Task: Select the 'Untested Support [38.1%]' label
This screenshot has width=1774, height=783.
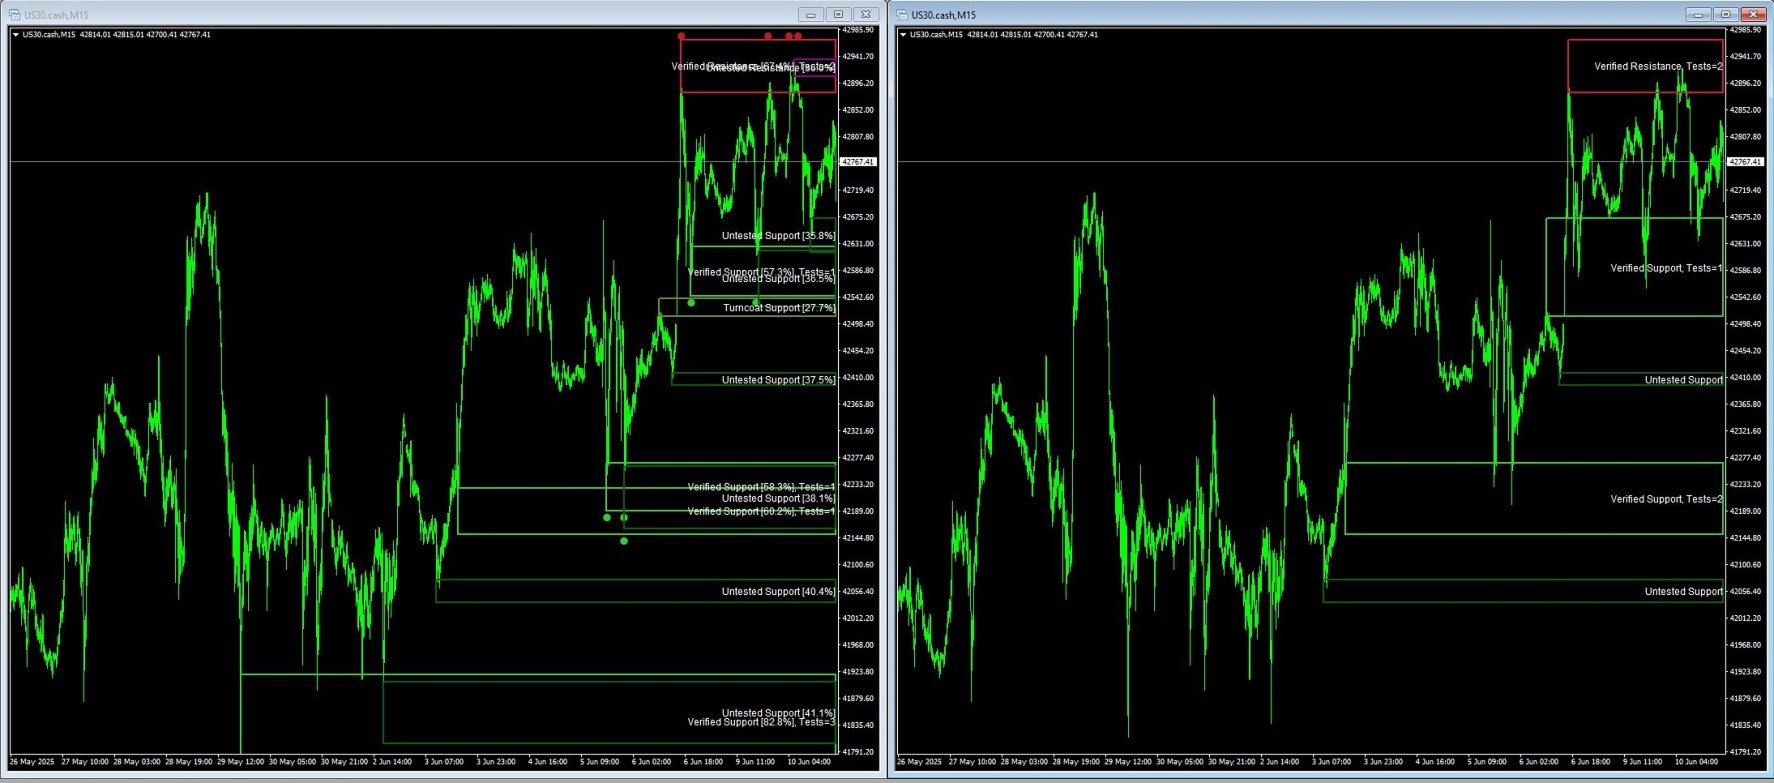Action: [778, 498]
